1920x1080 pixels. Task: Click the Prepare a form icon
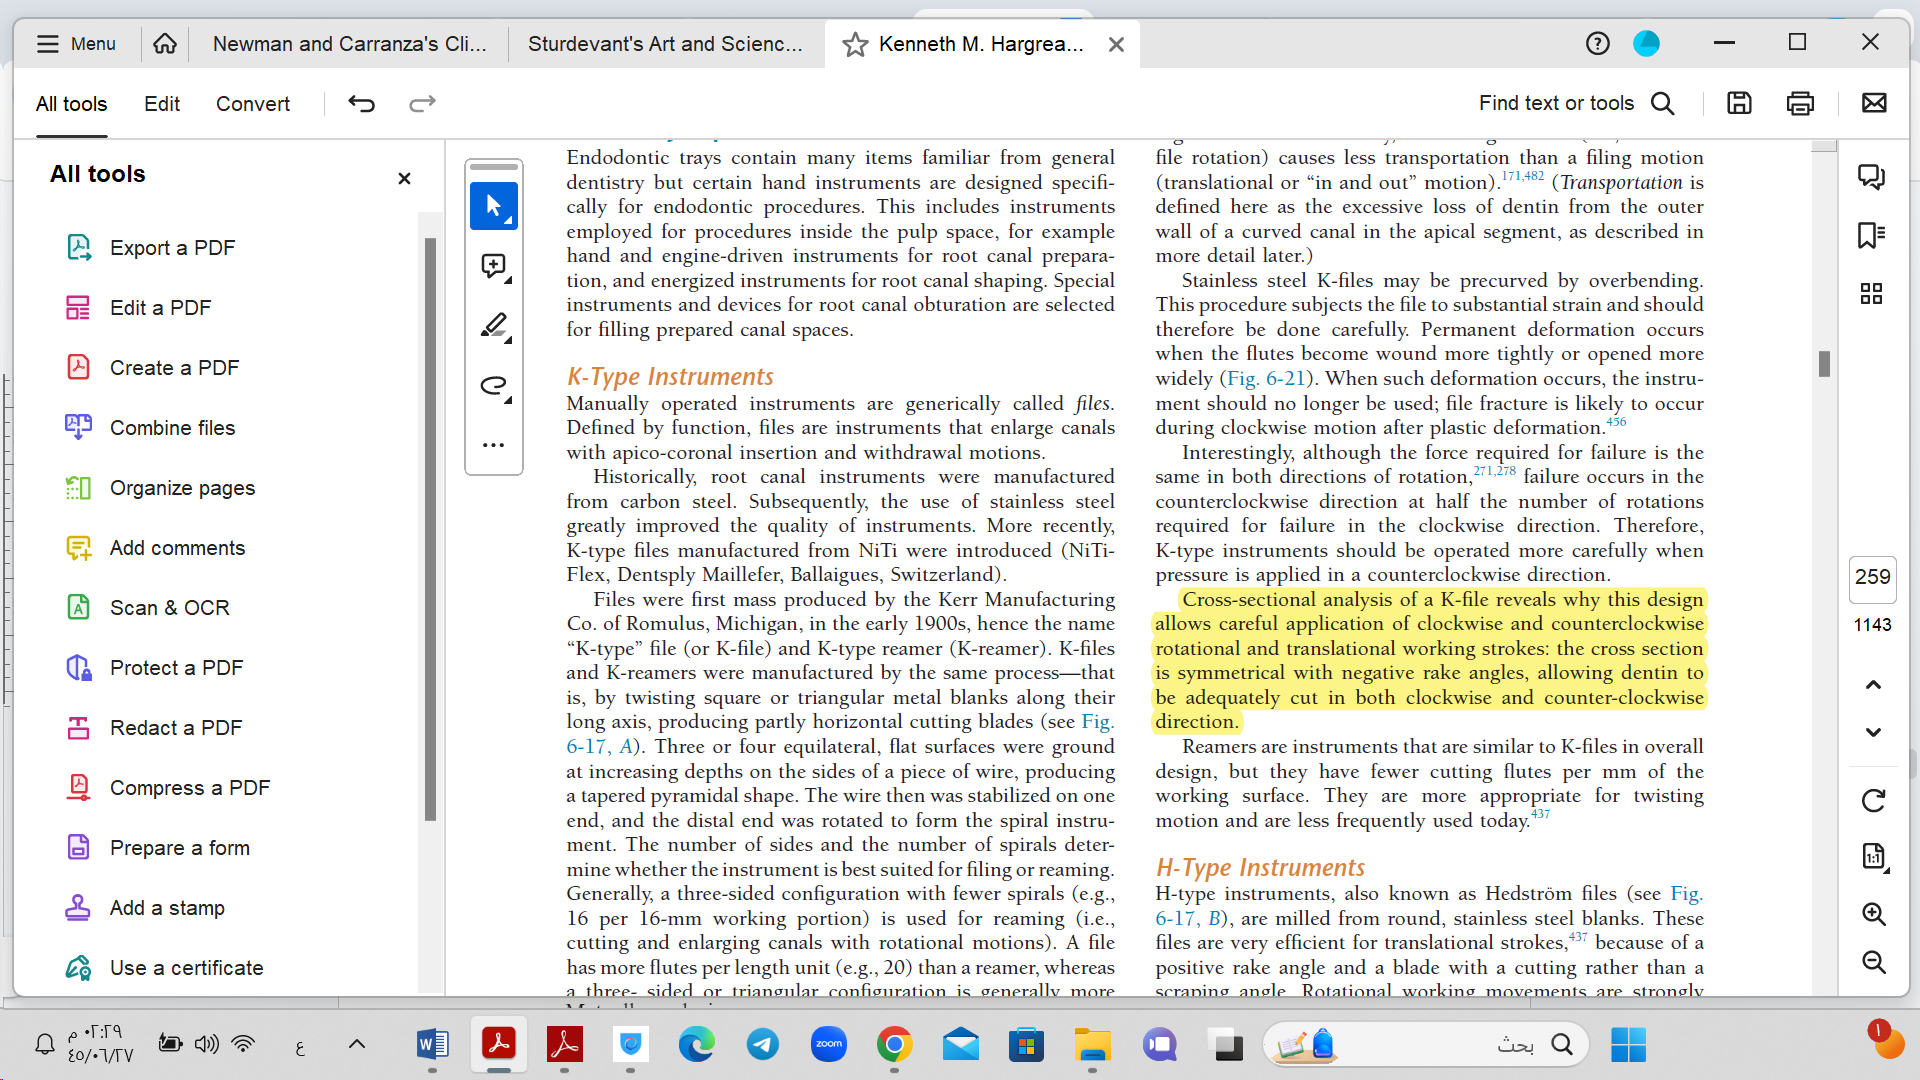(x=78, y=847)
